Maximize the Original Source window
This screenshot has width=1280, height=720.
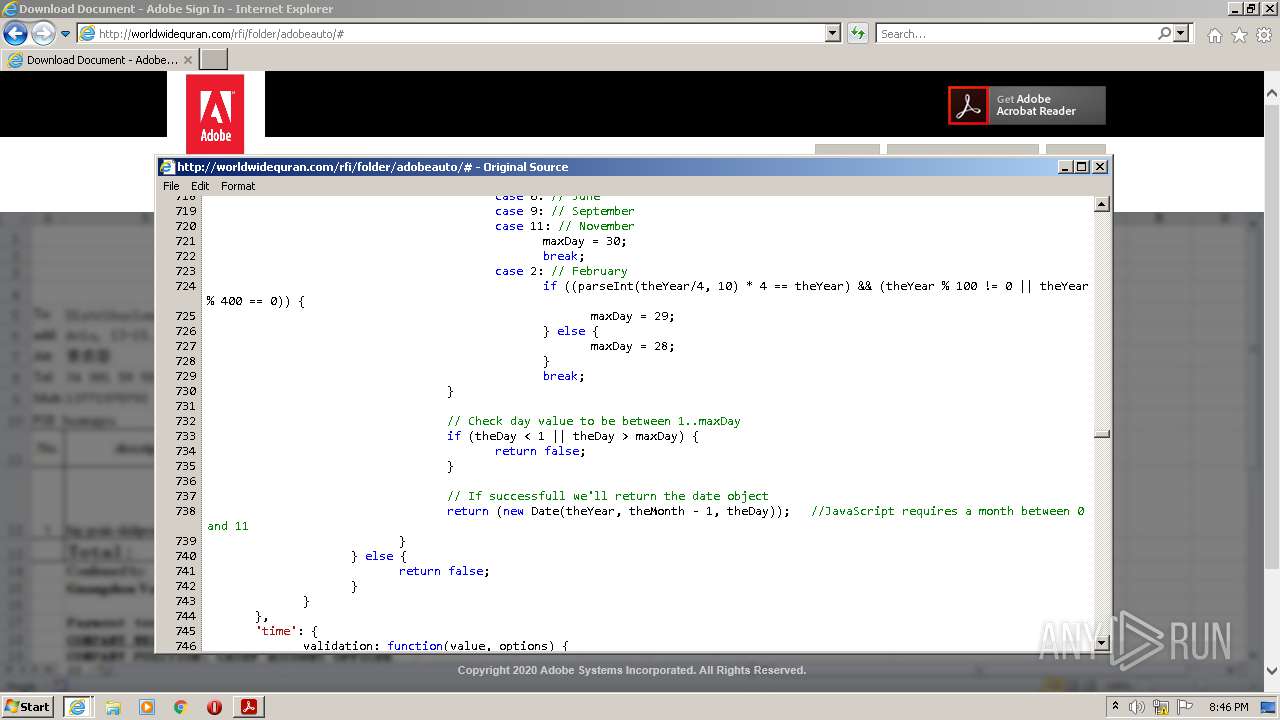point(1081,167)
